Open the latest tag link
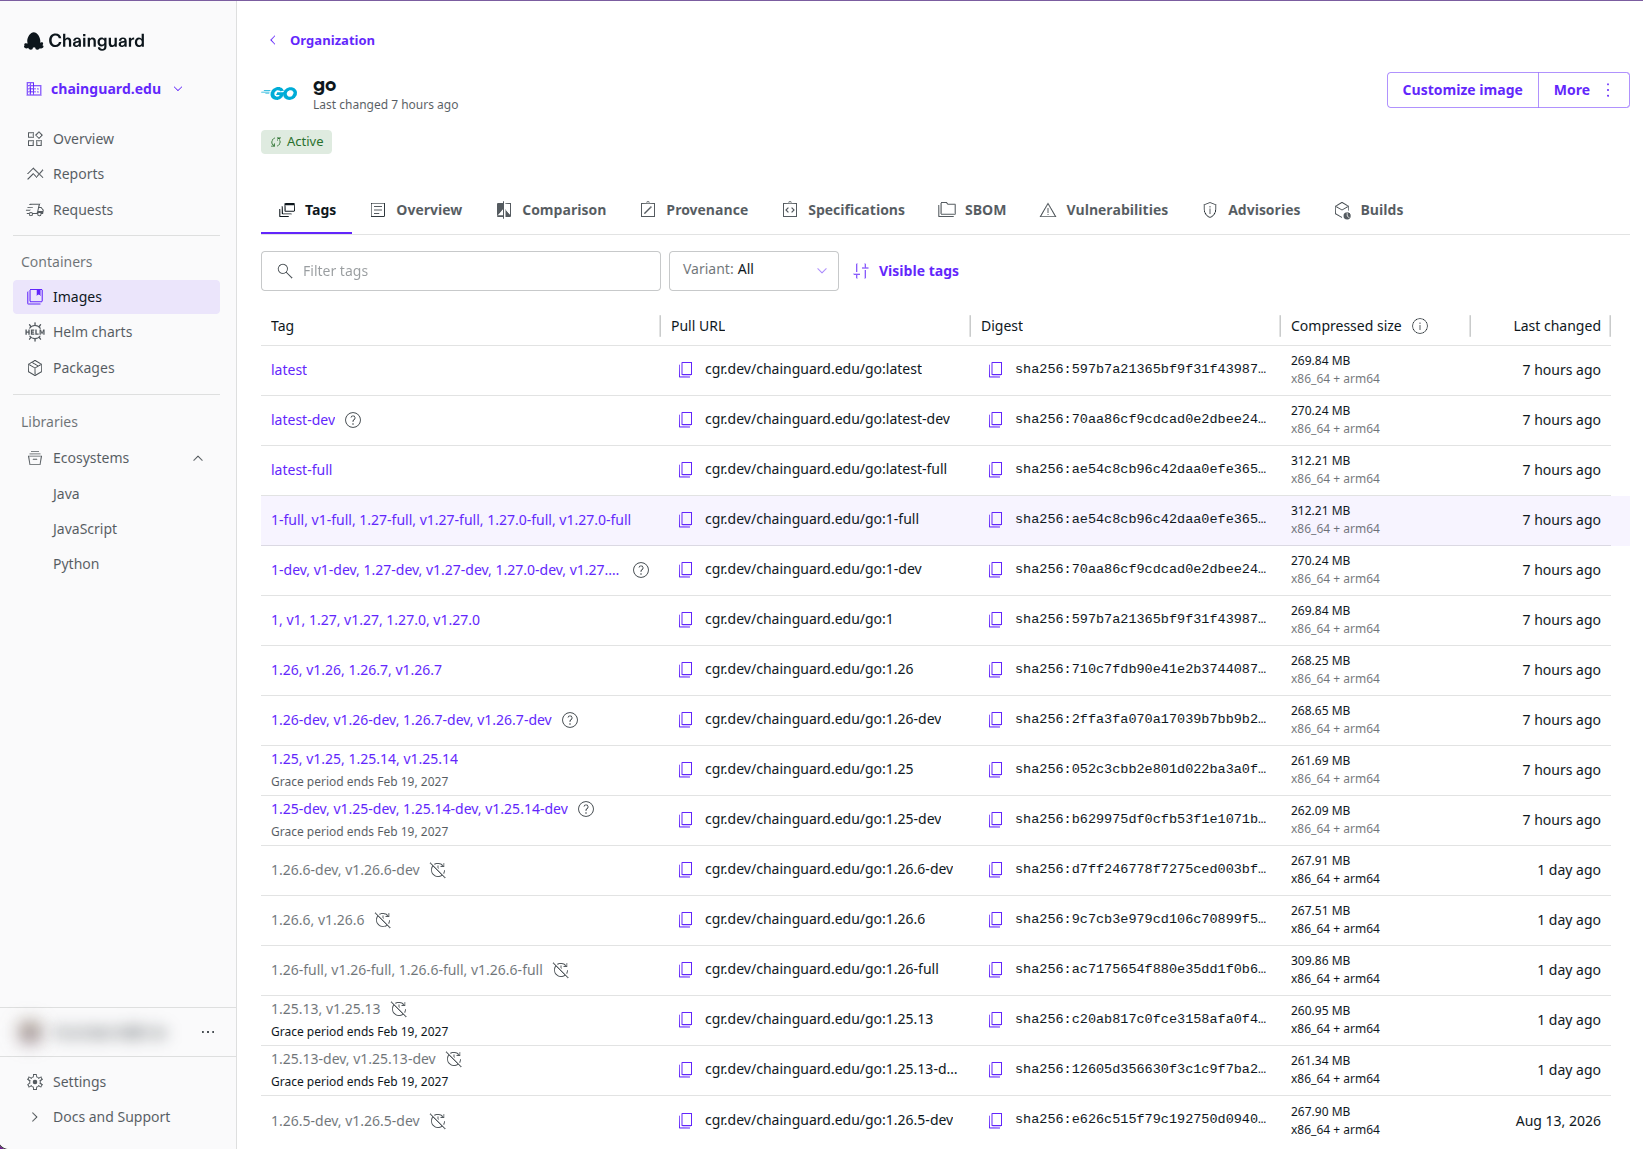Image resolution: width=1643 pixels, height=1149 pixels. 289,370
